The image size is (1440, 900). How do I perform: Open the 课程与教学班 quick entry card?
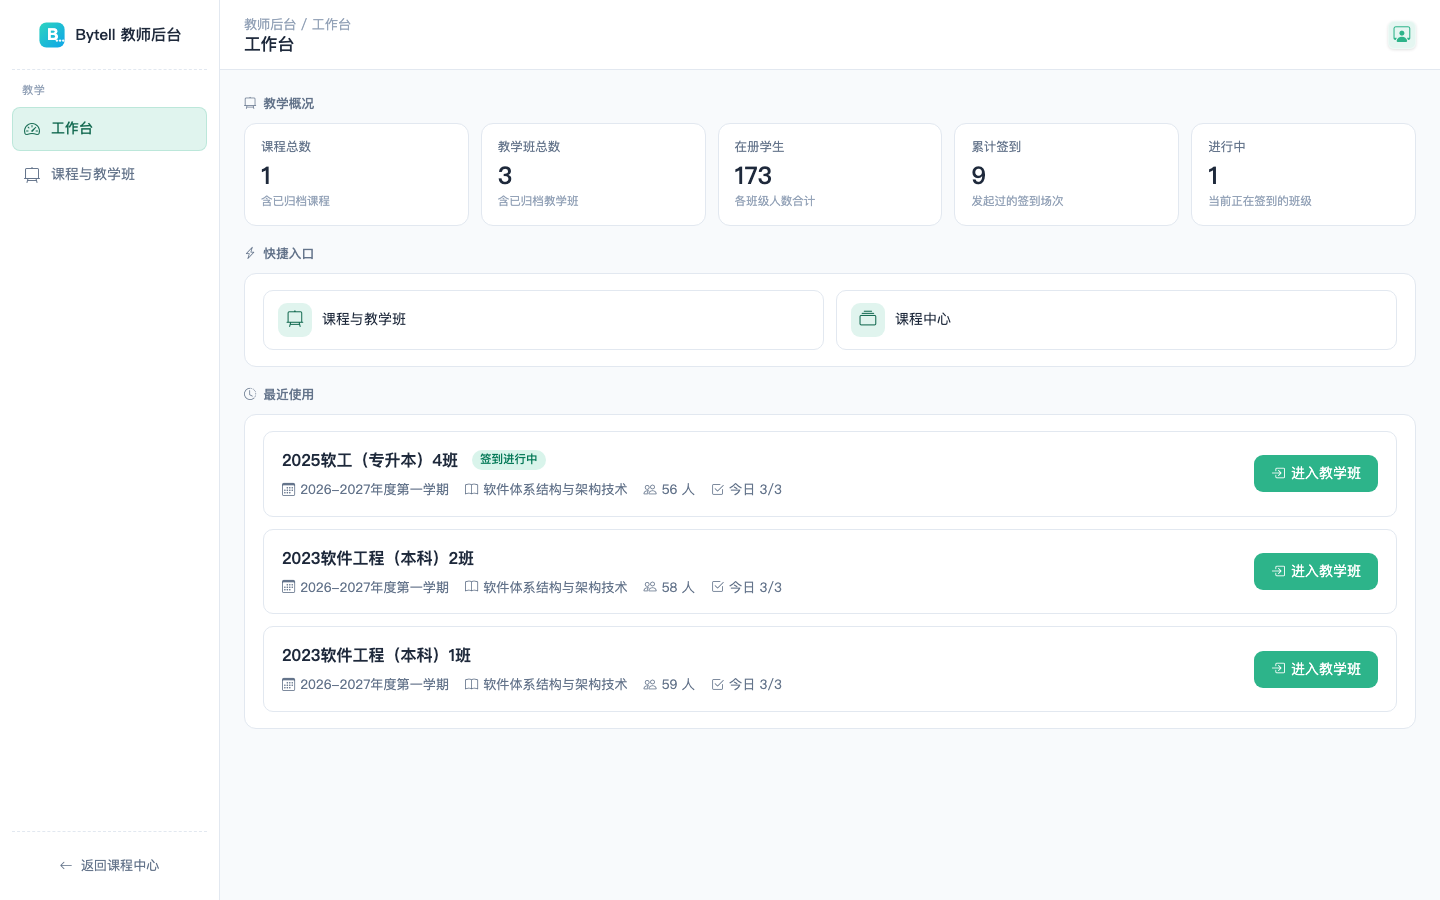pos(543,320)
